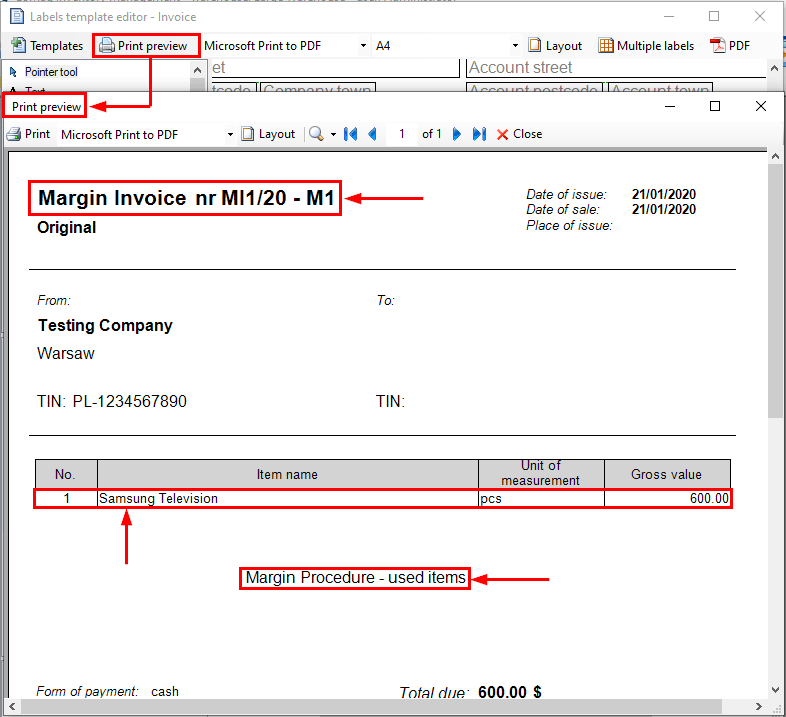Click Print preview in the template editor toolbar
The width and height of the screenshot is (786, 717).
(x=143, y=46)
